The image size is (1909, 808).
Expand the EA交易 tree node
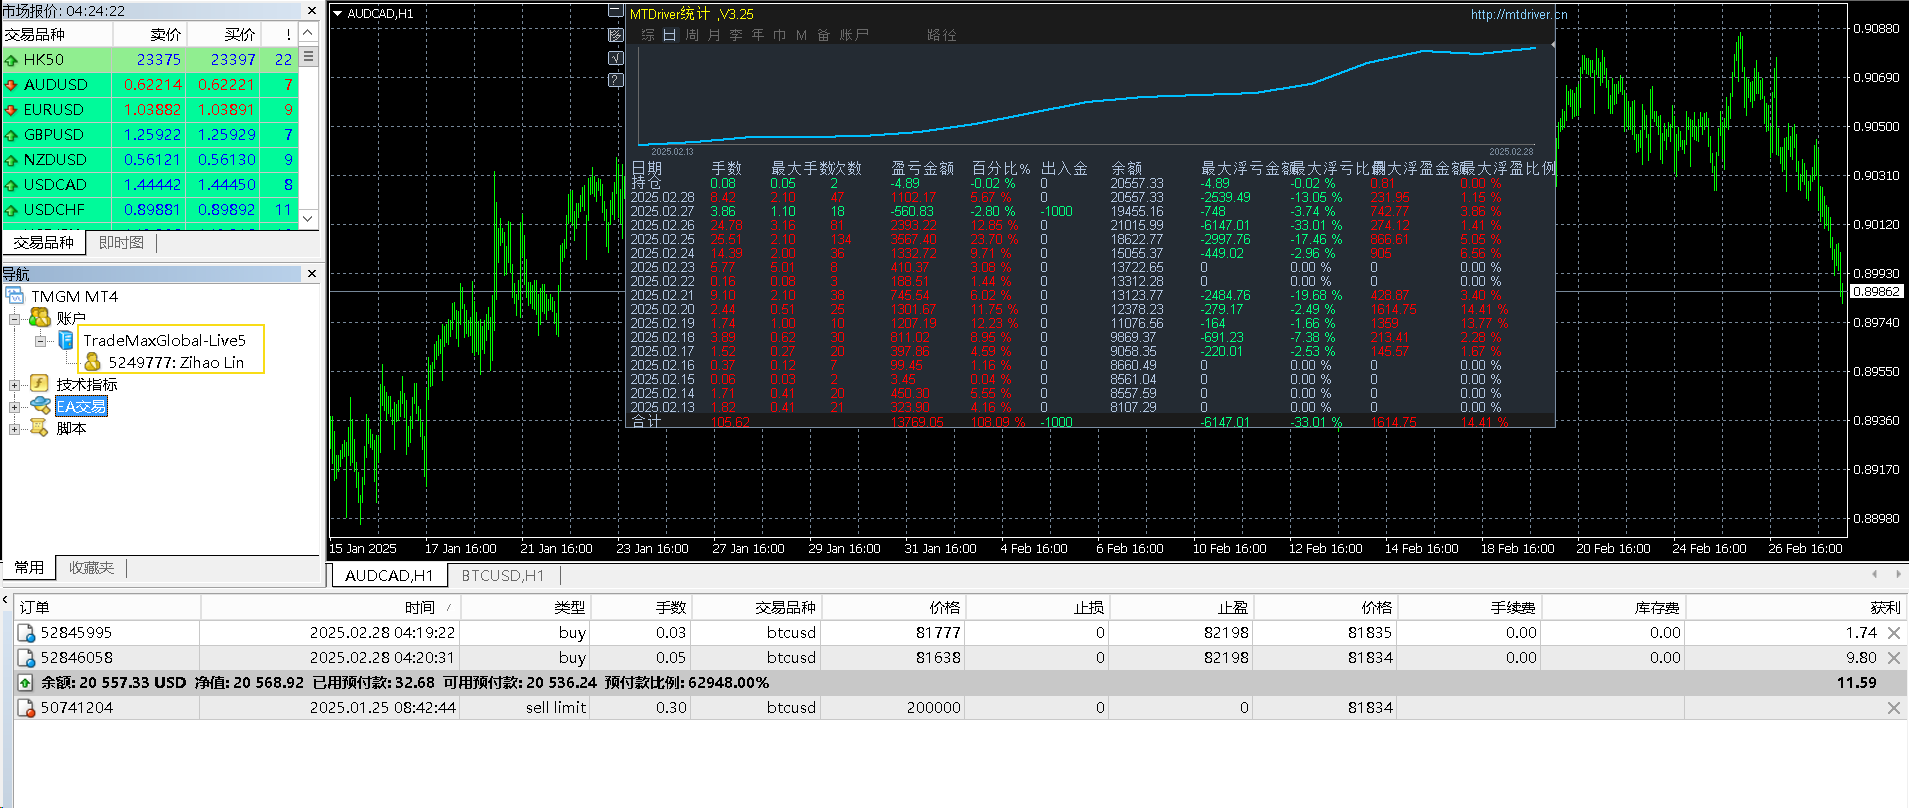pyautogui.click(x=15, y=407)
